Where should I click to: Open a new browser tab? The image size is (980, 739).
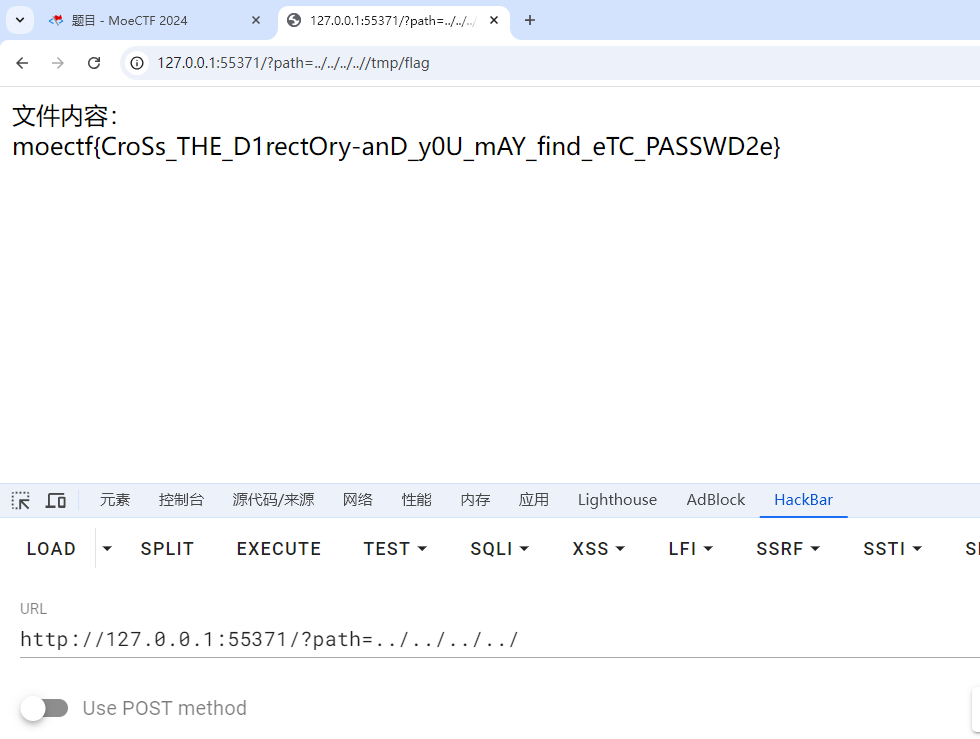[x=530, y=20]
